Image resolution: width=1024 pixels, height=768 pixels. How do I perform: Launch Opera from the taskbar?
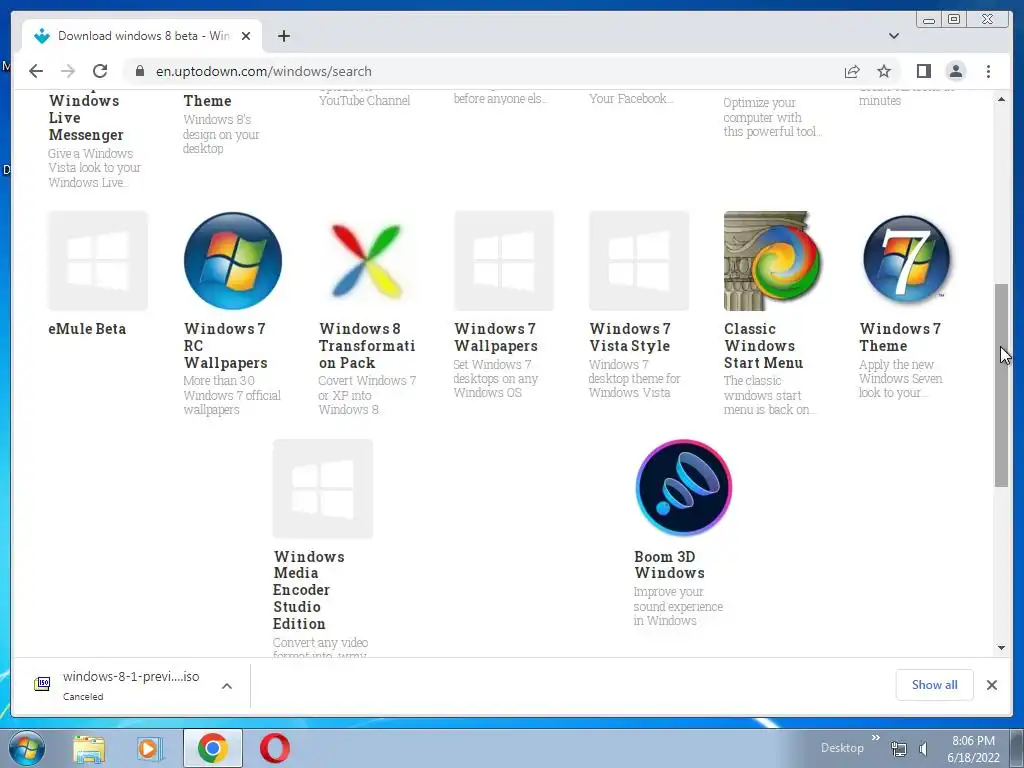coord(275,748)
